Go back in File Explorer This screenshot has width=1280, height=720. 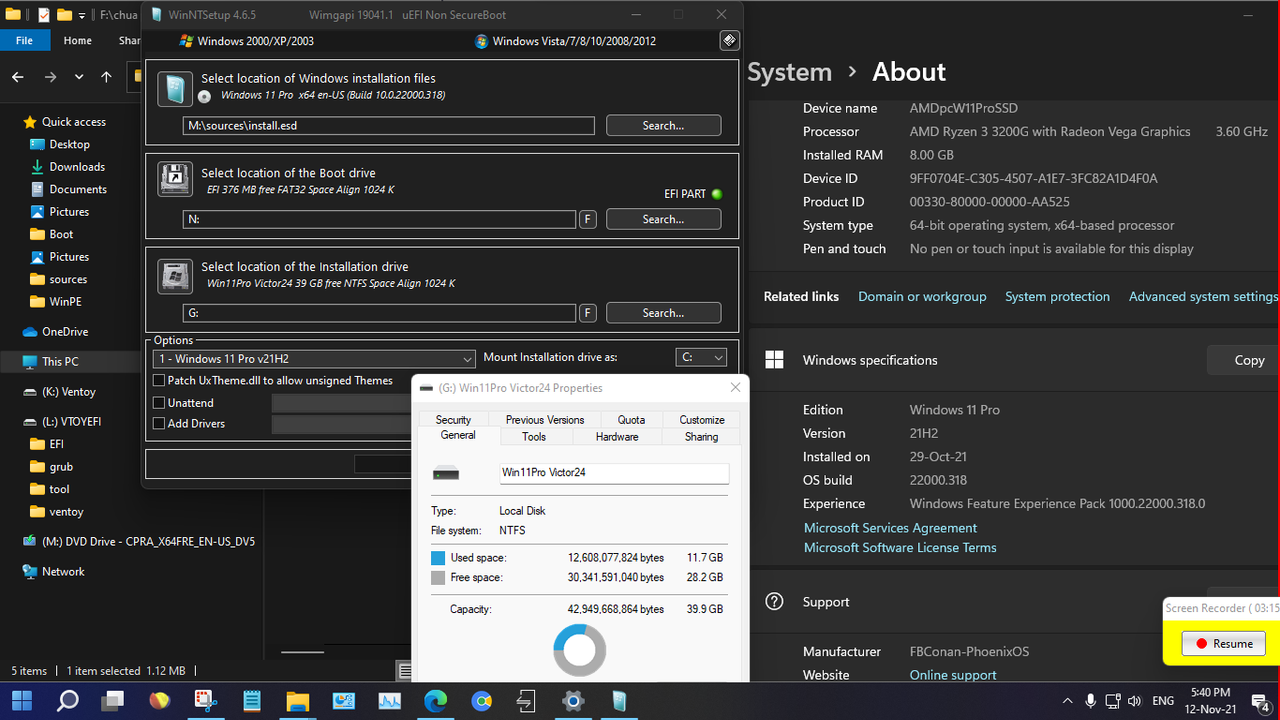pos(18,77)
